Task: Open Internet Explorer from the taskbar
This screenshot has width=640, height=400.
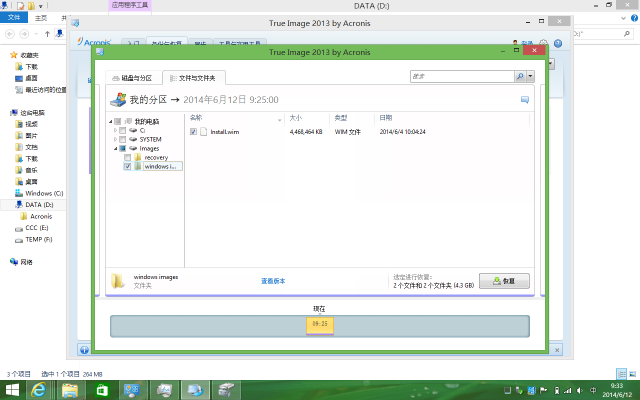Action: (x=39, y=390)
